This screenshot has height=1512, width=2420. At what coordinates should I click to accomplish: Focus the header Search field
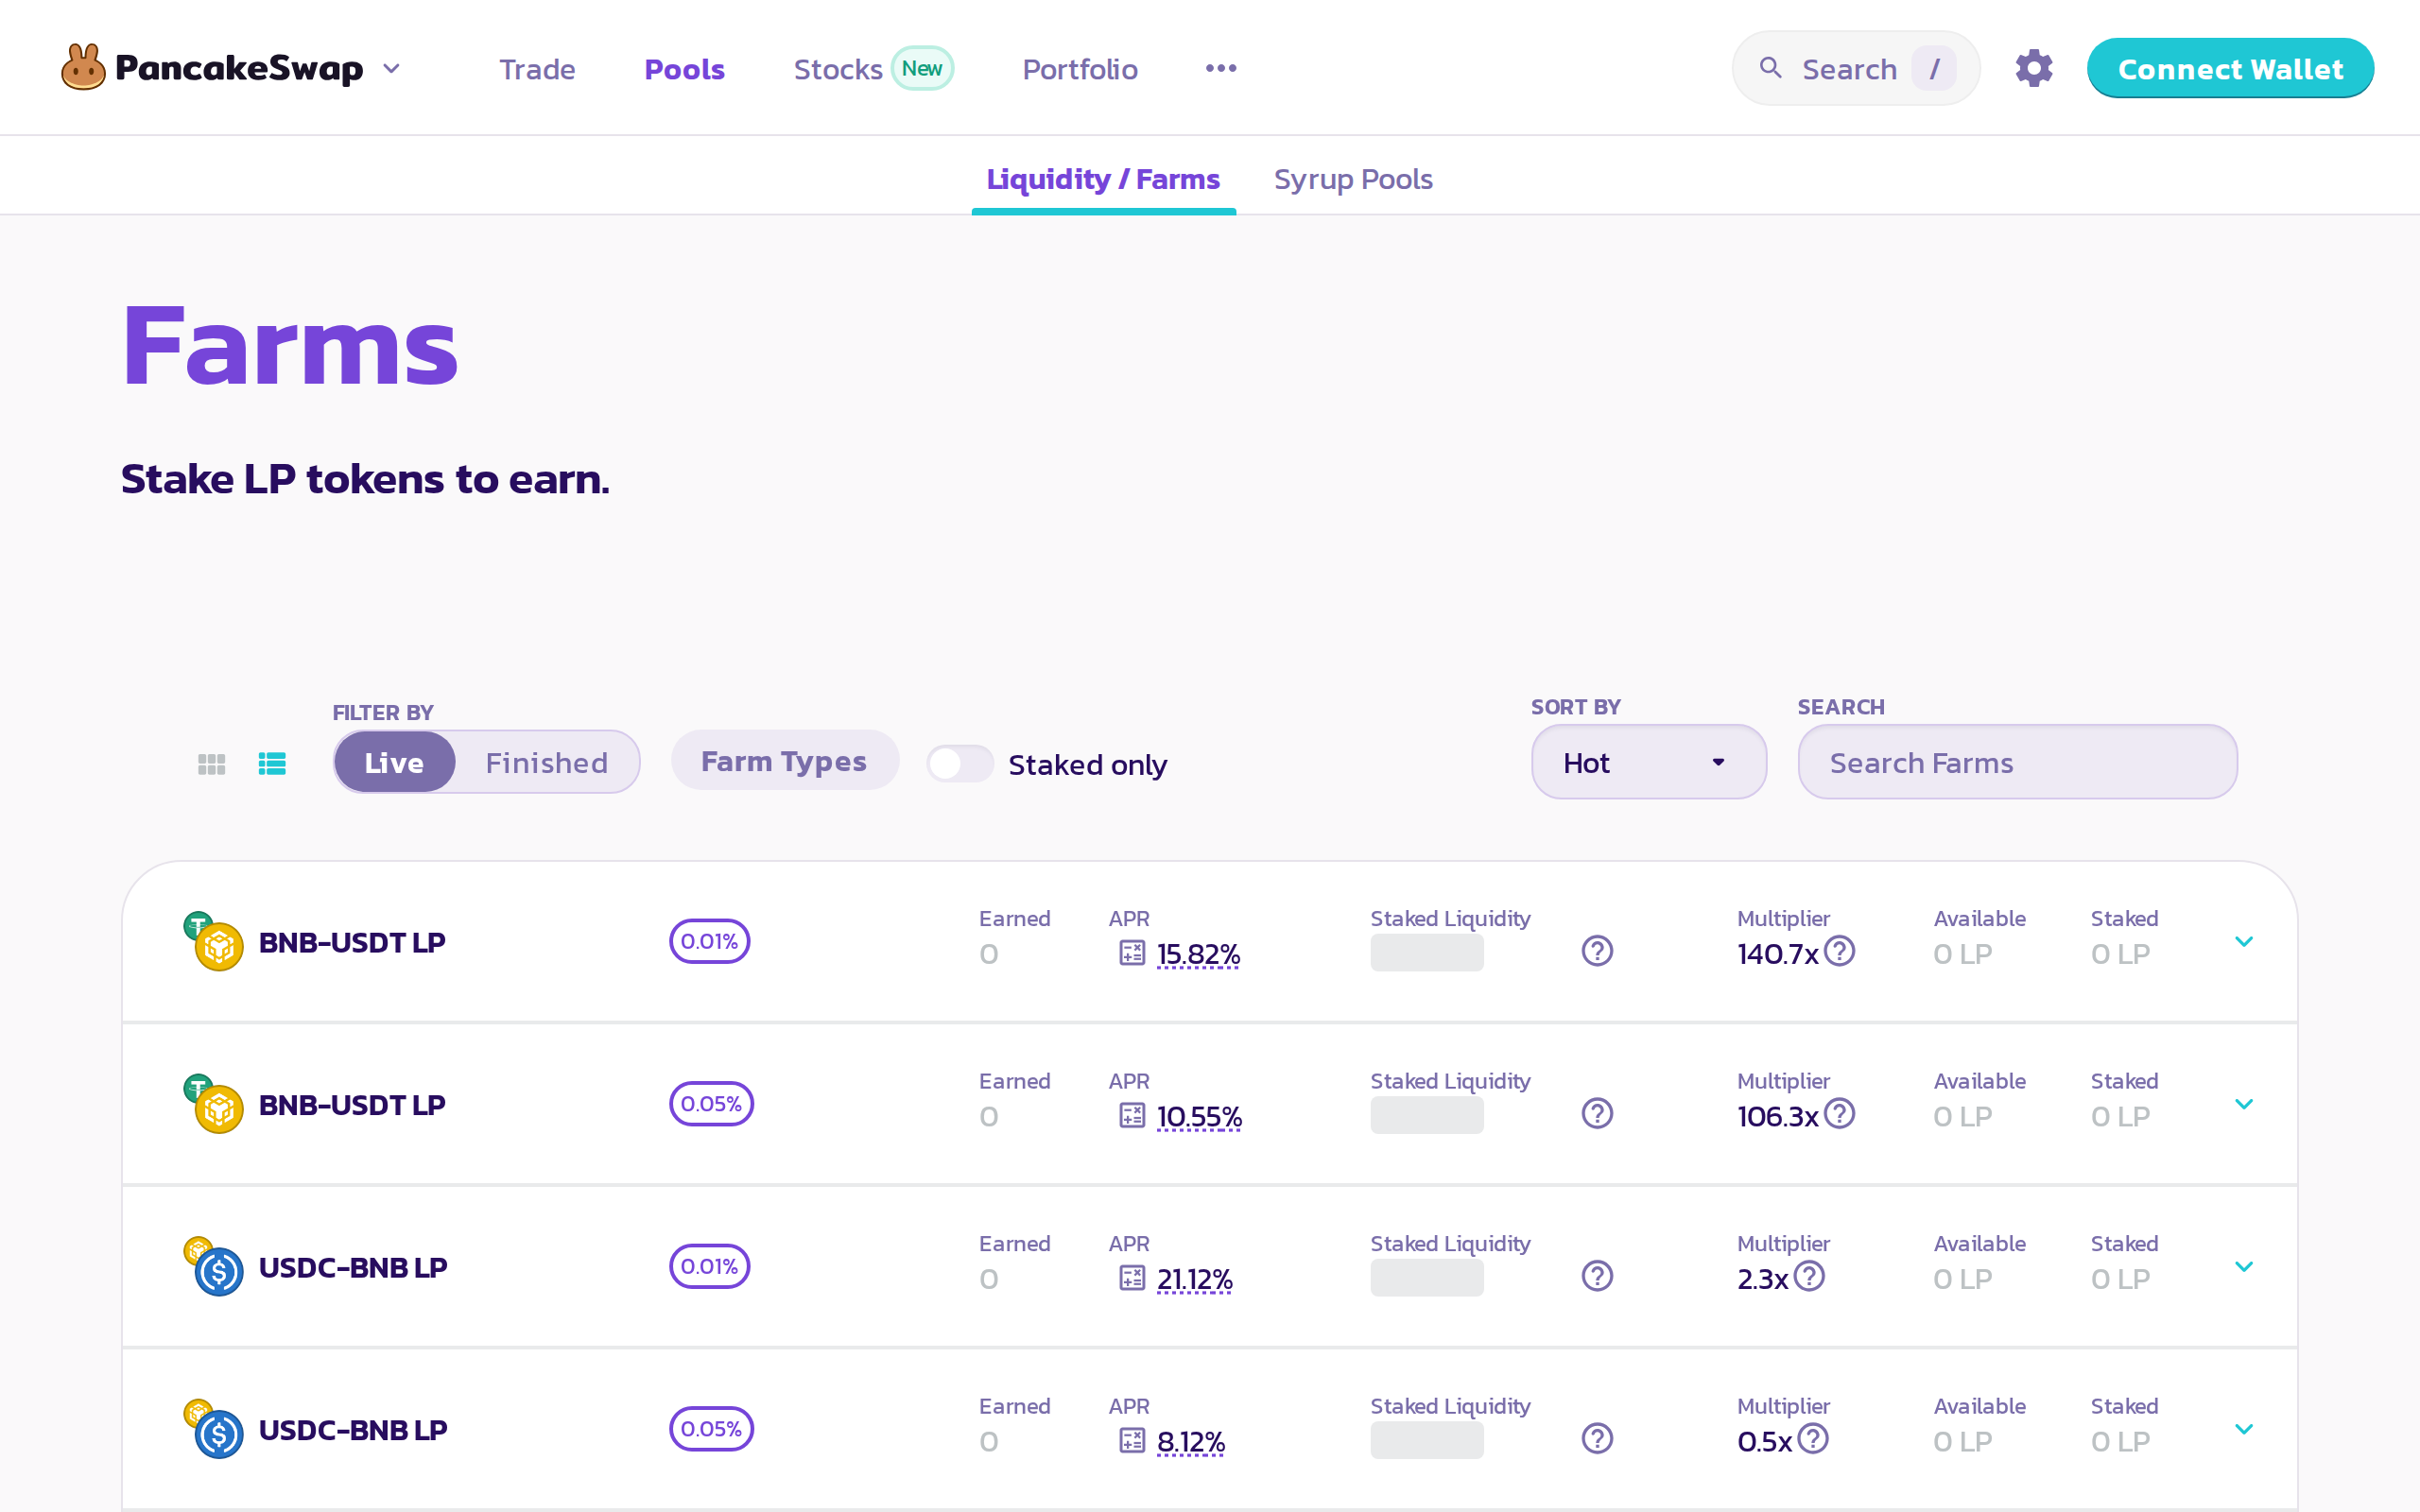click(1856, 68)
